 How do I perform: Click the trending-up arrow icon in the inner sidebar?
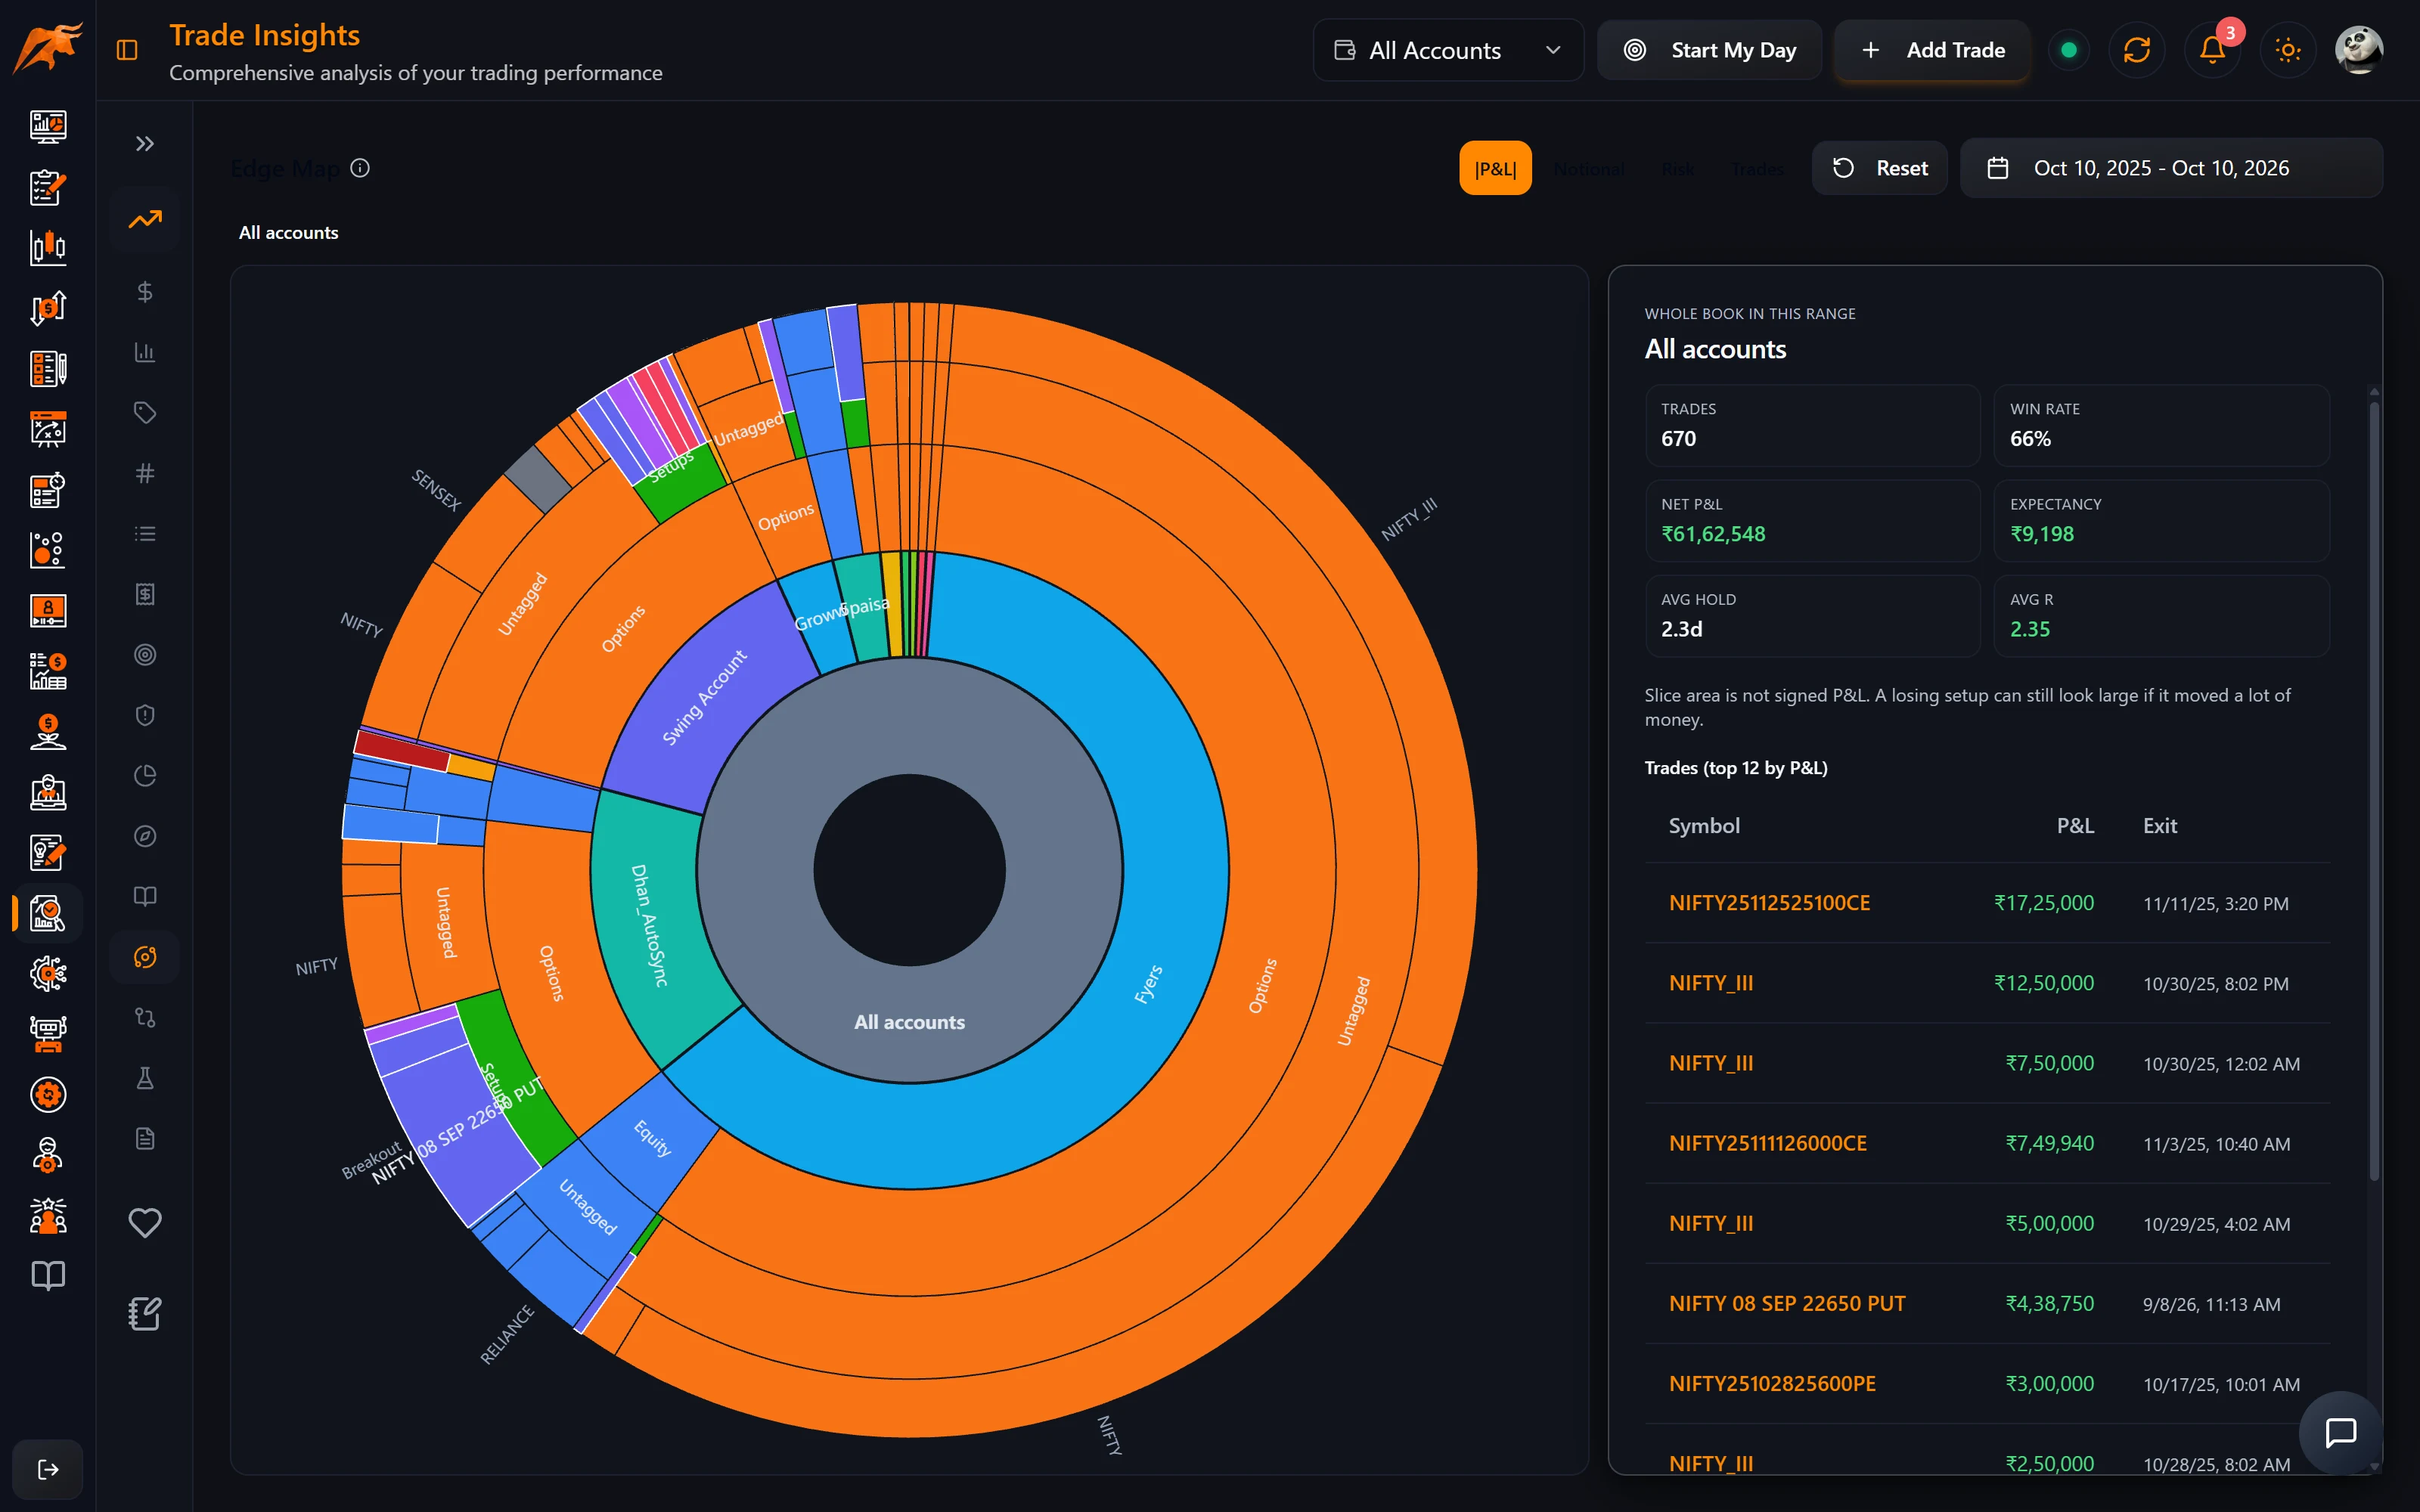(x=145, y=219)
